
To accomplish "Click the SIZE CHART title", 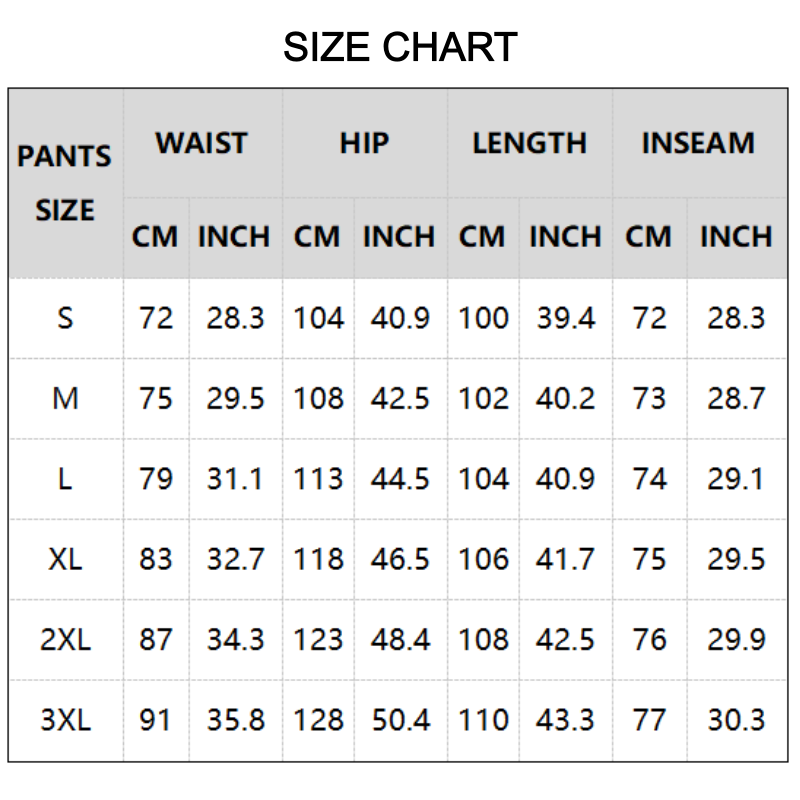I will [x=400, y=47].
